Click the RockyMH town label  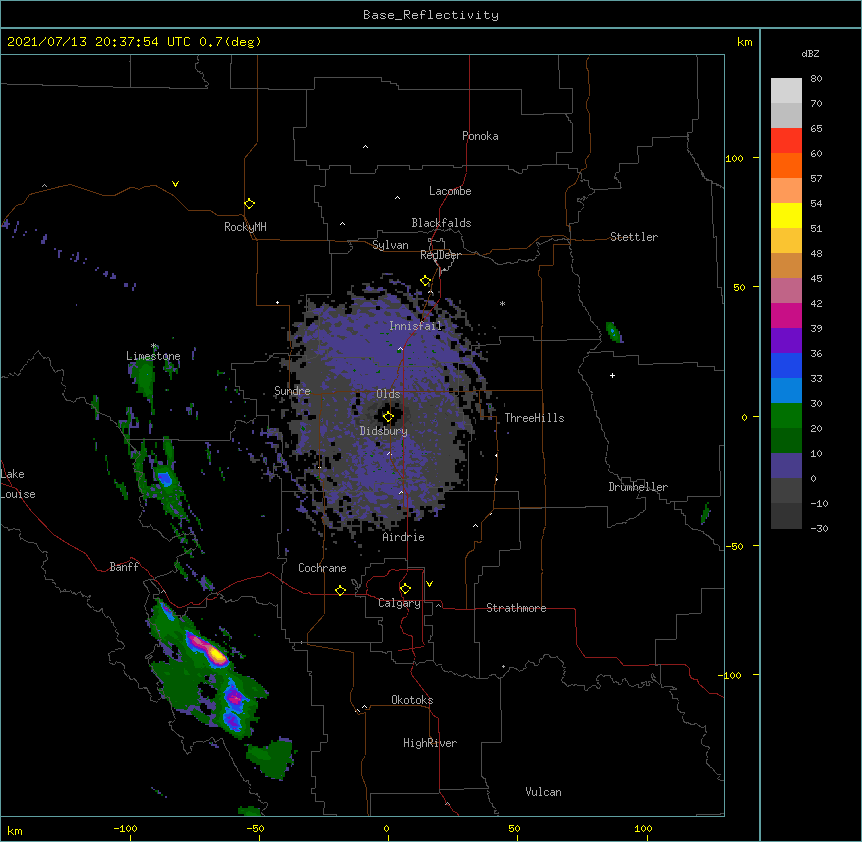point(245,227)
